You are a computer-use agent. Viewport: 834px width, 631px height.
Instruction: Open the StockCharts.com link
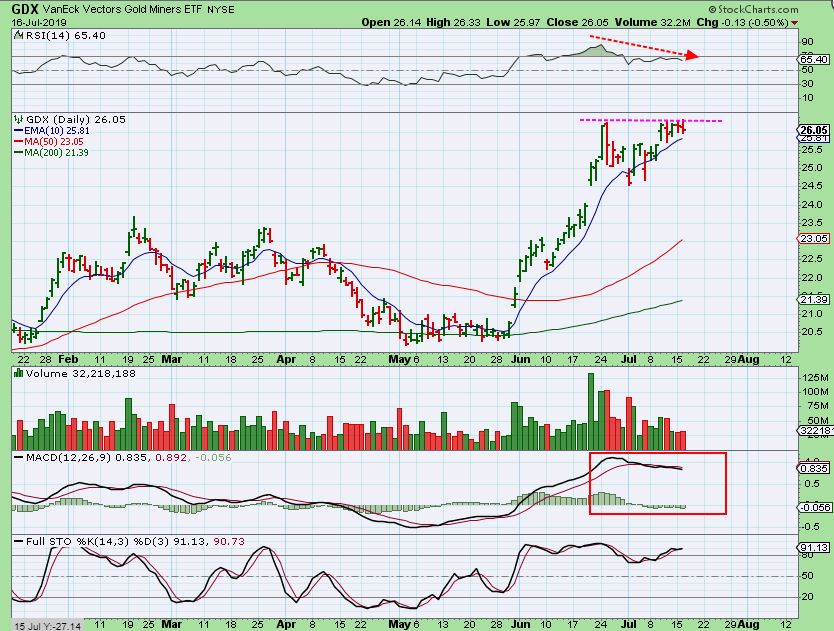click(758, 10)
